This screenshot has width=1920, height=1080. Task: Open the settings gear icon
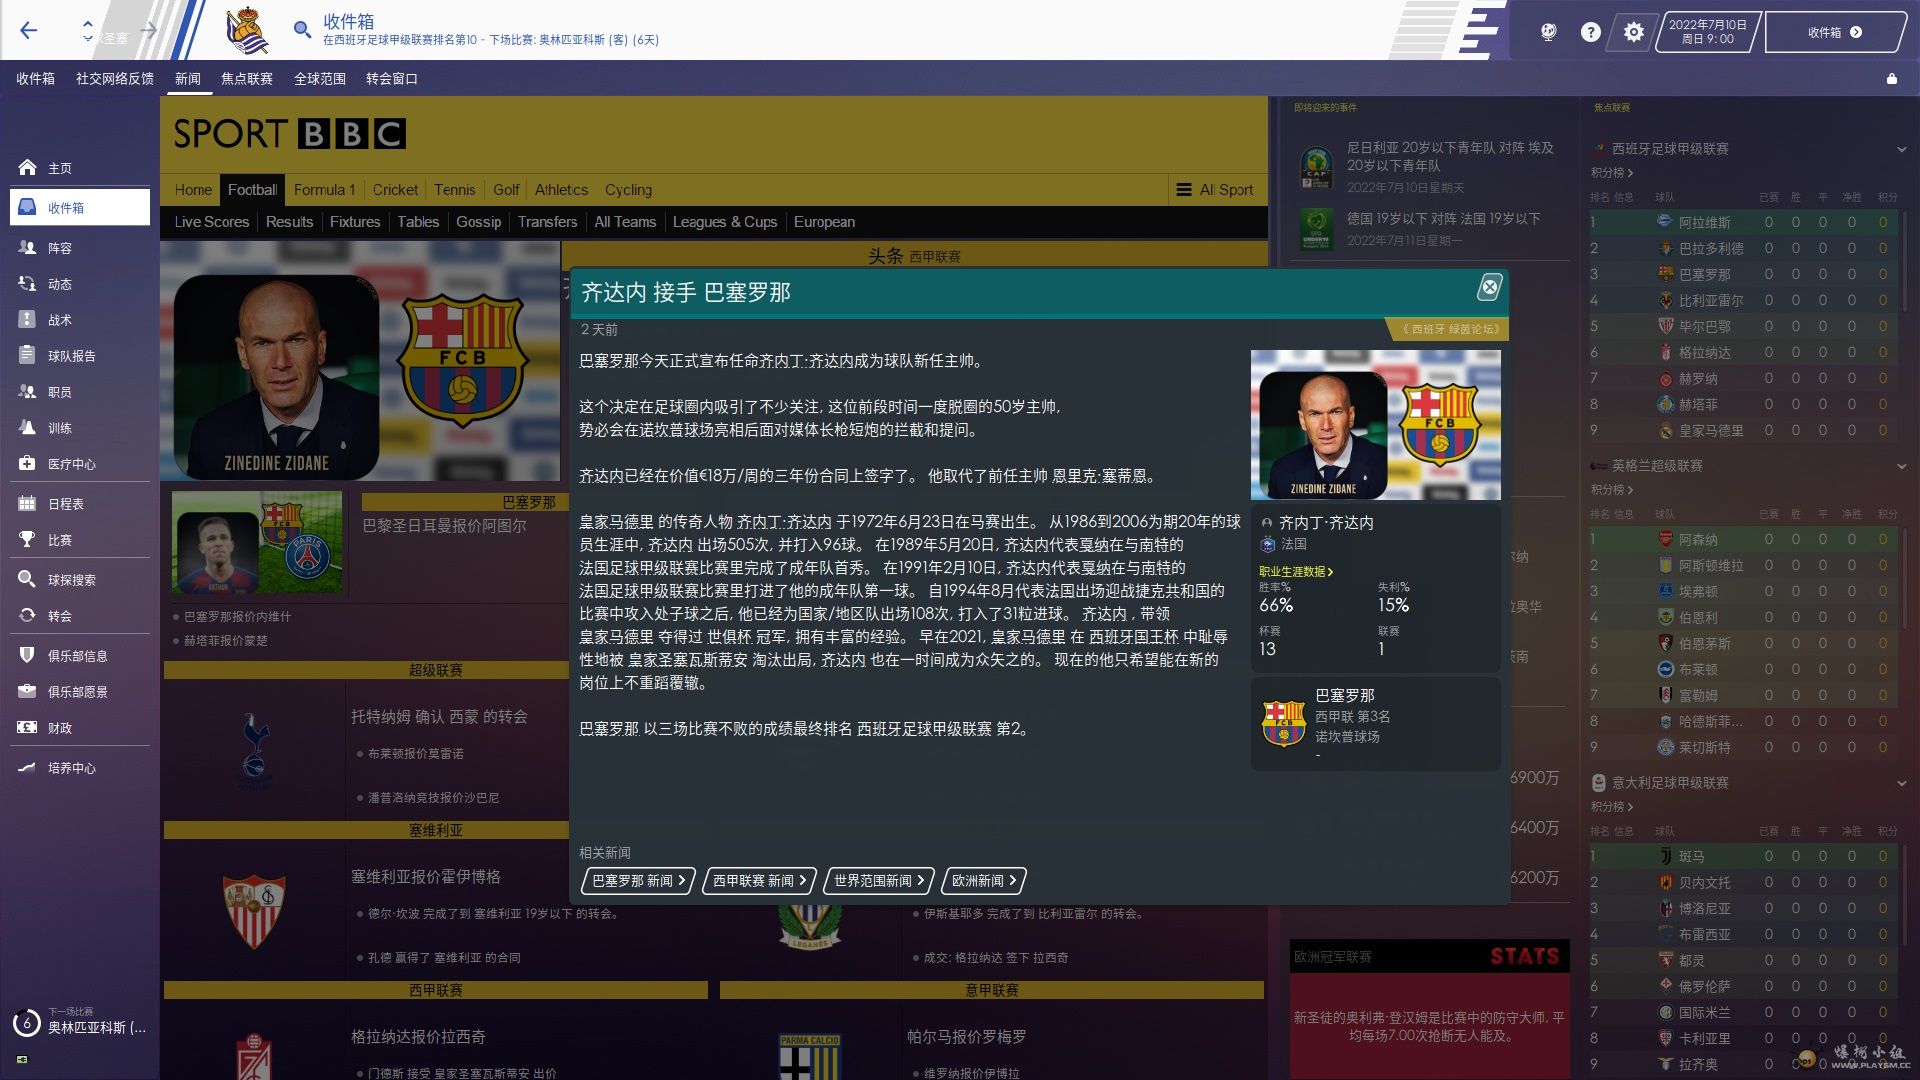coord(1633,32)
